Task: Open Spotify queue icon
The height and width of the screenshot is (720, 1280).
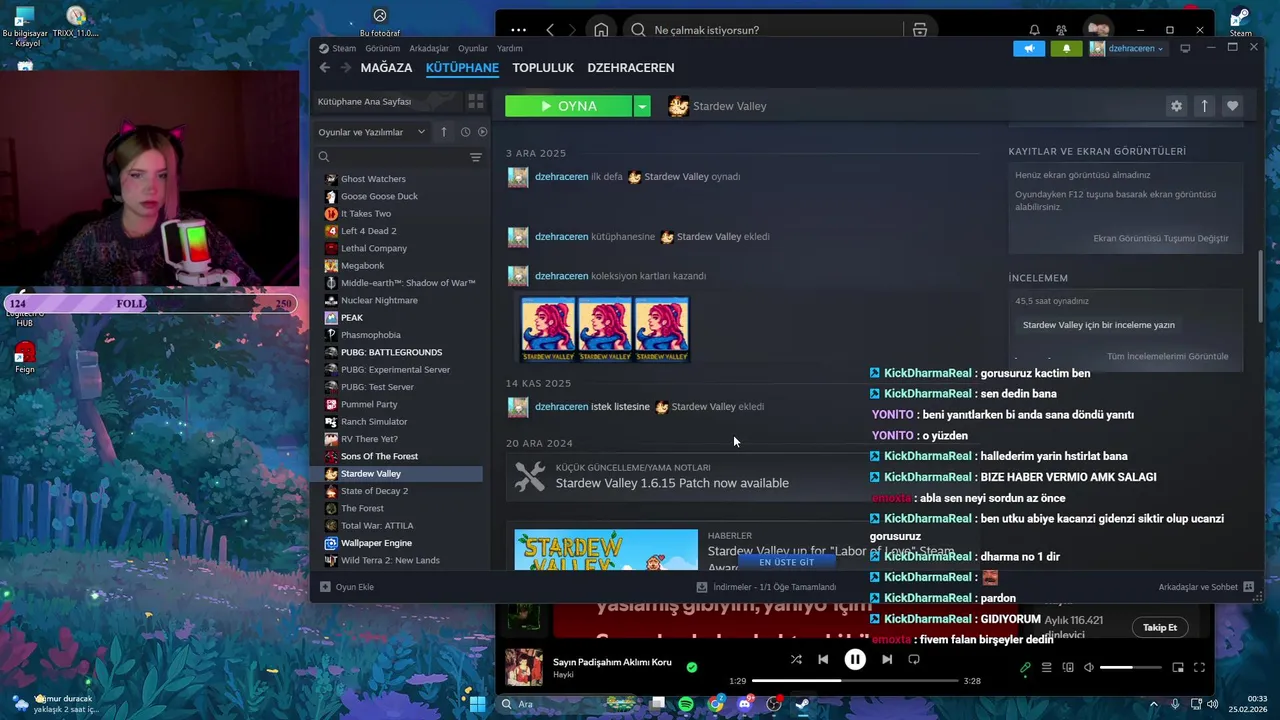Action: pos(1047,668)
